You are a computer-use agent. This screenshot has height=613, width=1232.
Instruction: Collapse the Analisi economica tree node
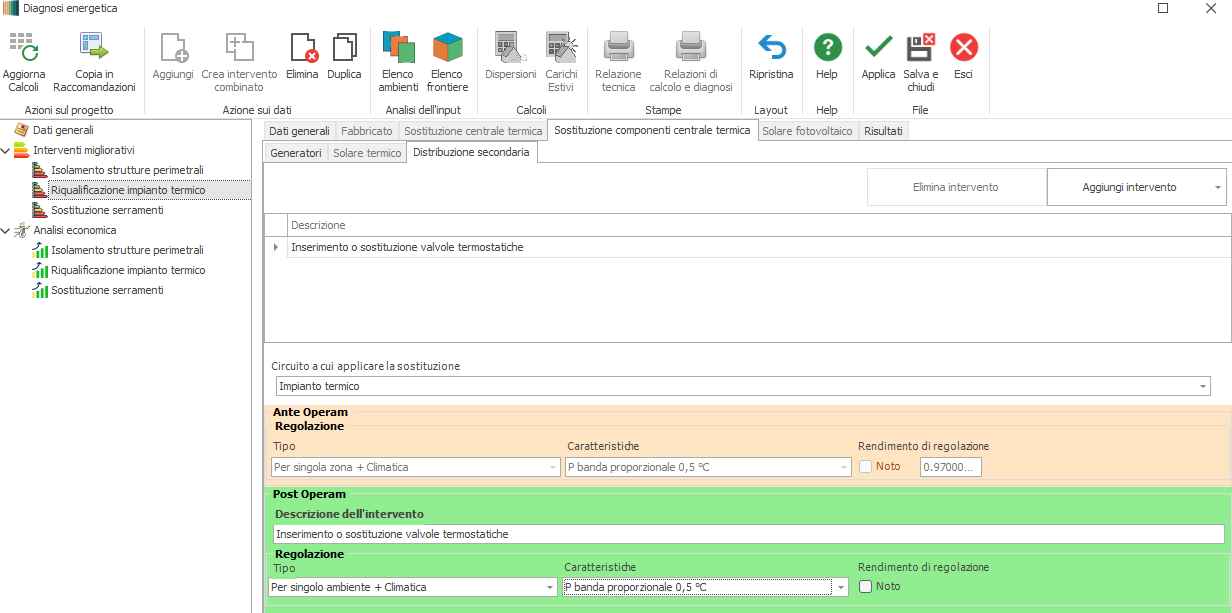tap(7, 230)
